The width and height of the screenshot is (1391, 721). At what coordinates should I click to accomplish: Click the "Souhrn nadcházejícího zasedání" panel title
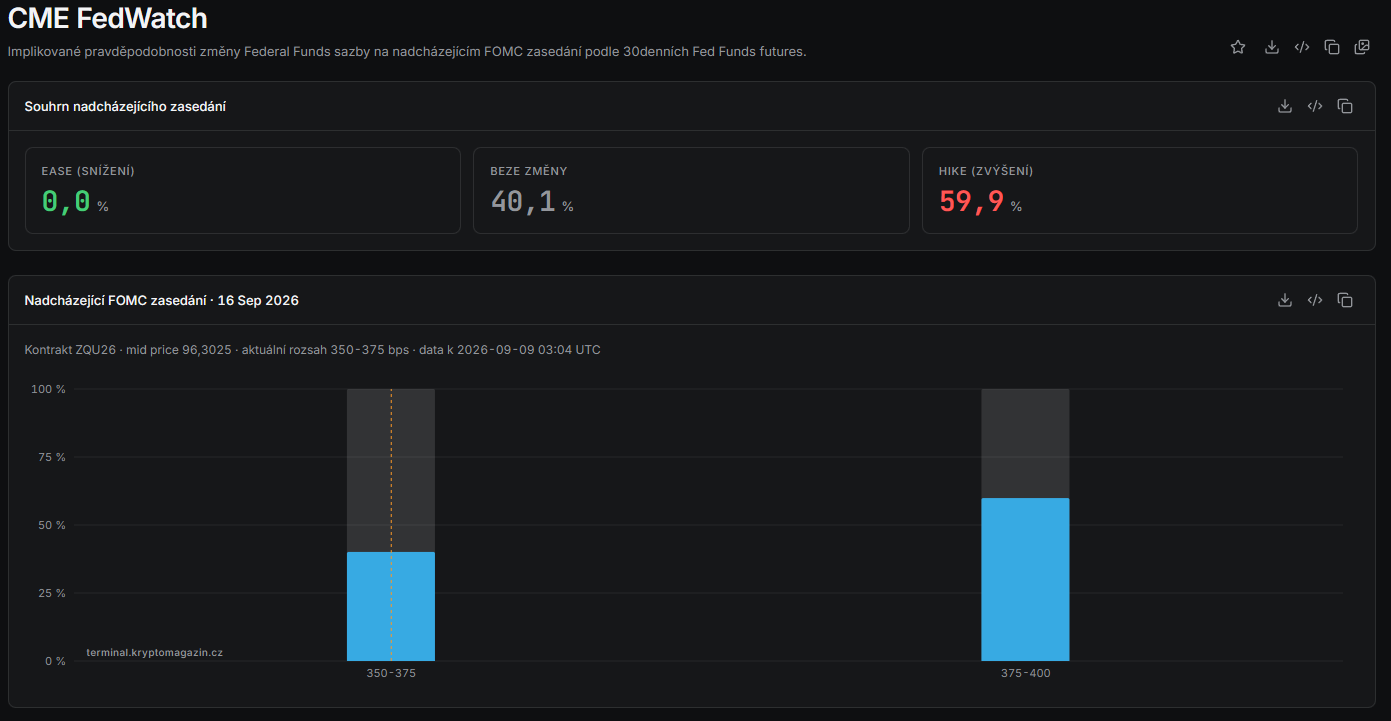125,106
